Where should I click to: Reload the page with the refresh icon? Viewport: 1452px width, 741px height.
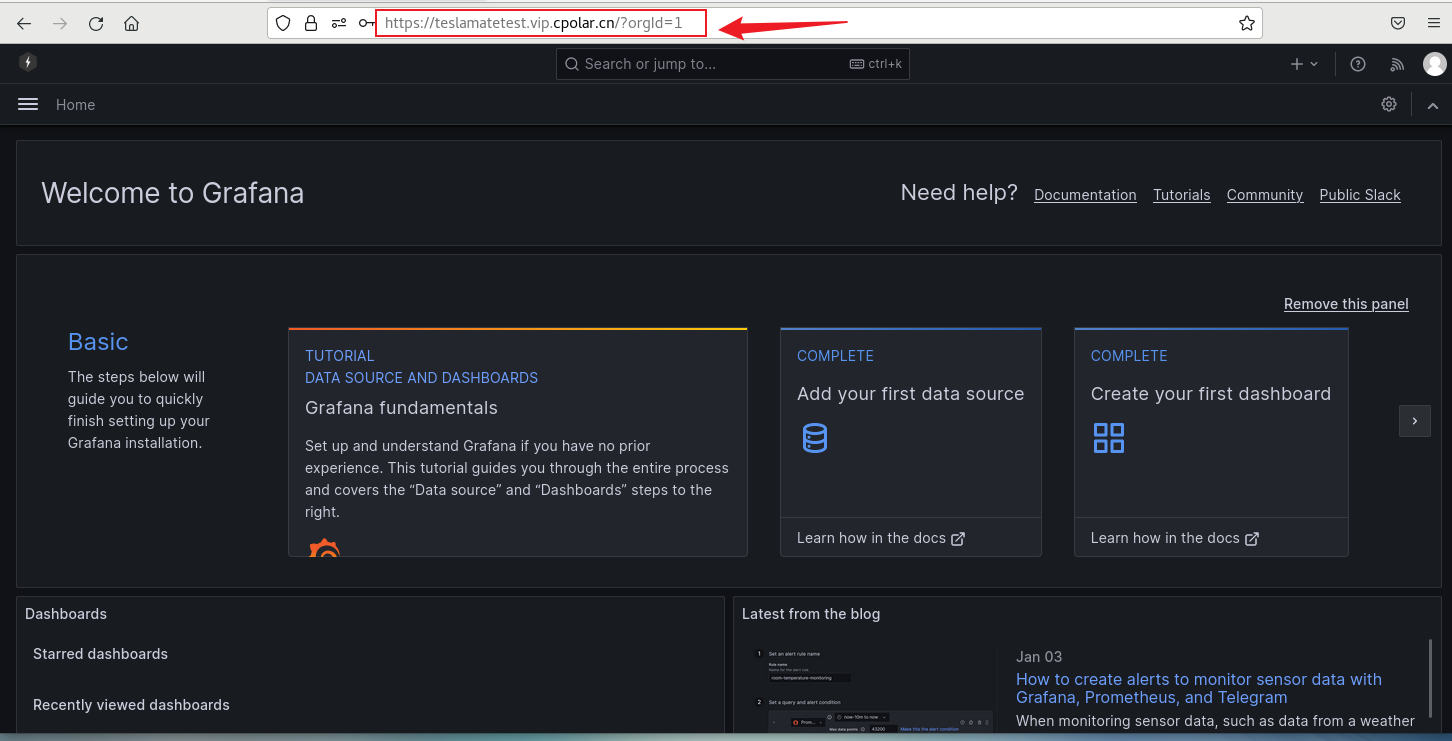pos(96,23)
